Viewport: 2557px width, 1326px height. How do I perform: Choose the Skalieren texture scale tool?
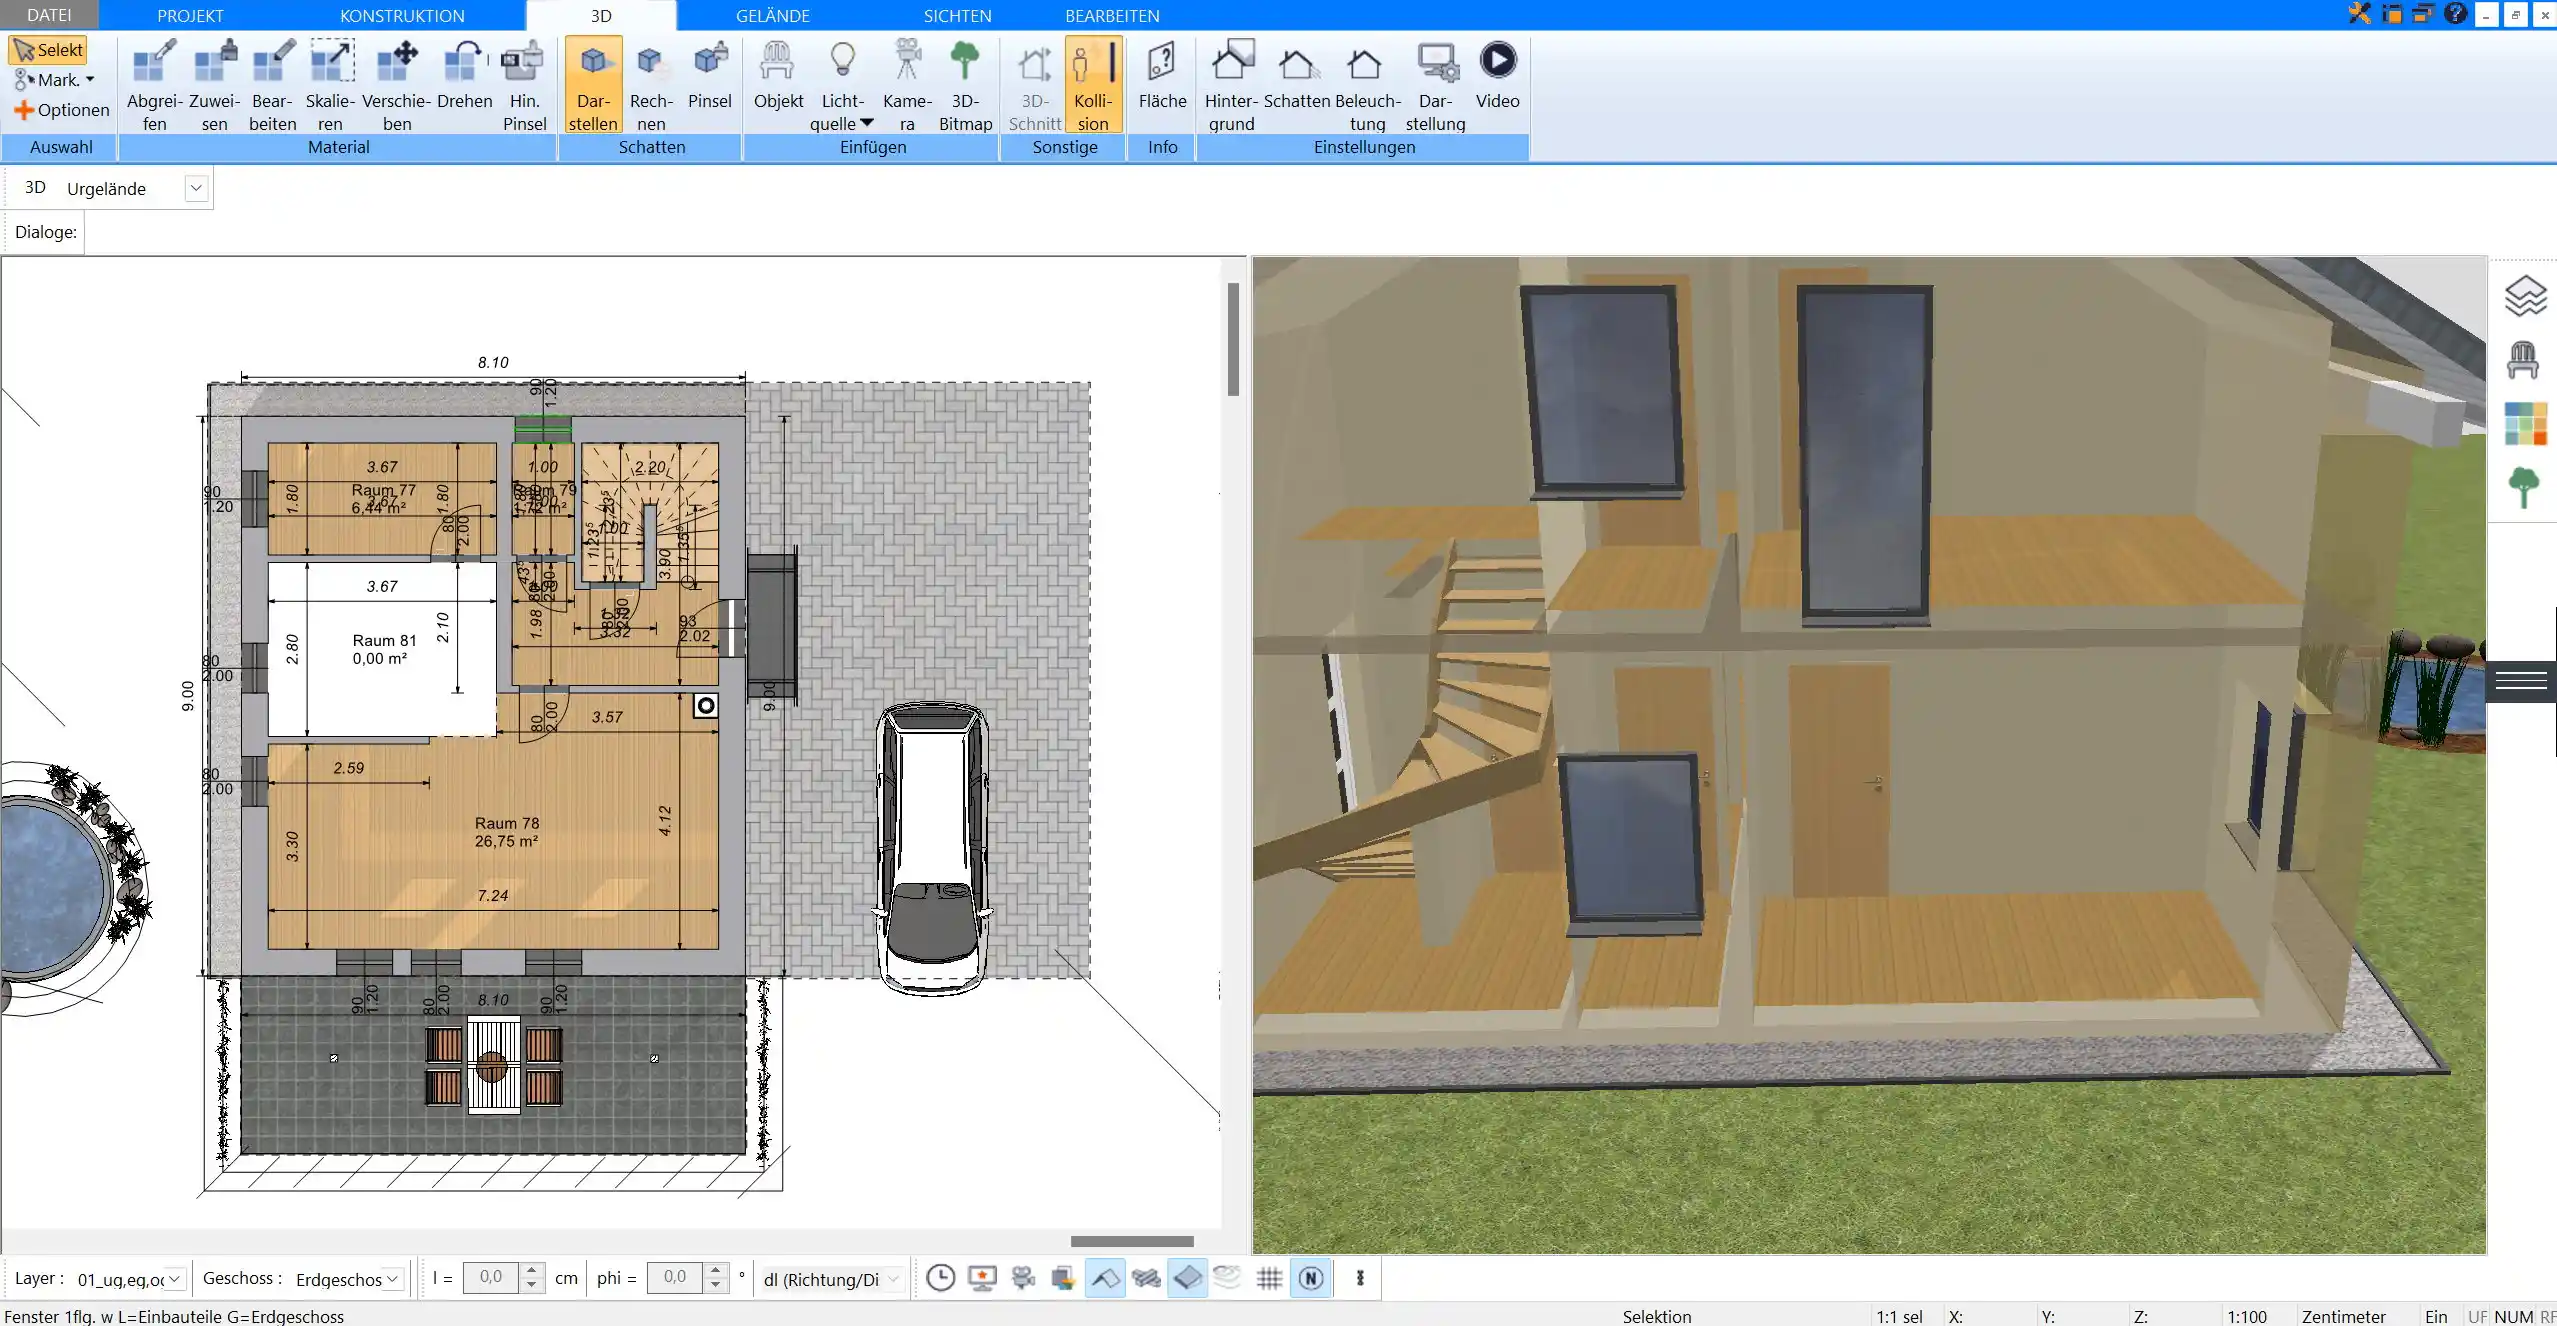330,85
